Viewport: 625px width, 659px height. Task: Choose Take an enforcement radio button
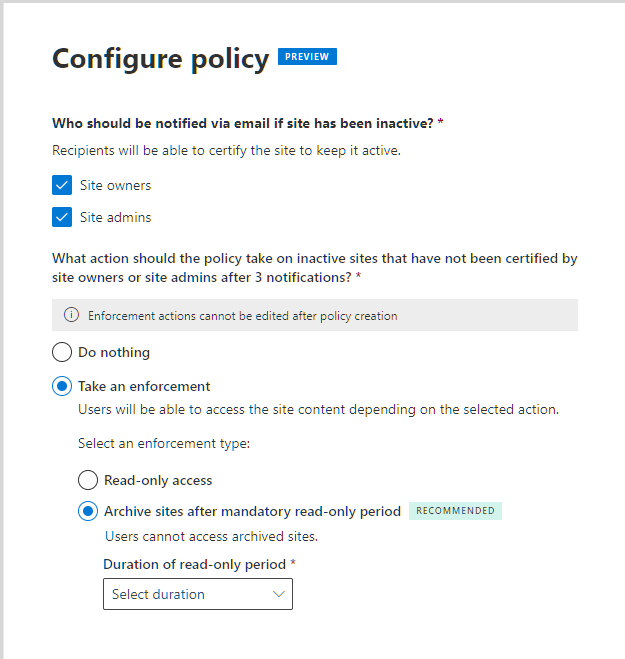pos(62,386)
